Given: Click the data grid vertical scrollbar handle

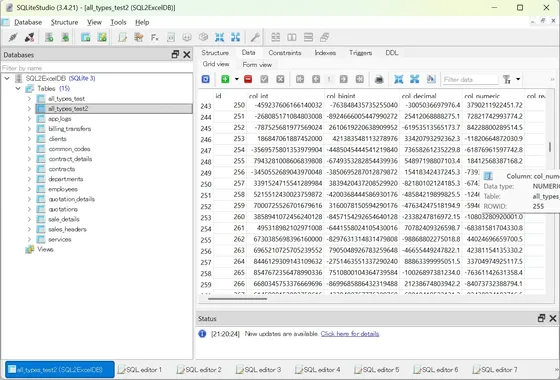Looking at the screenshot, I should click(550, 147).
